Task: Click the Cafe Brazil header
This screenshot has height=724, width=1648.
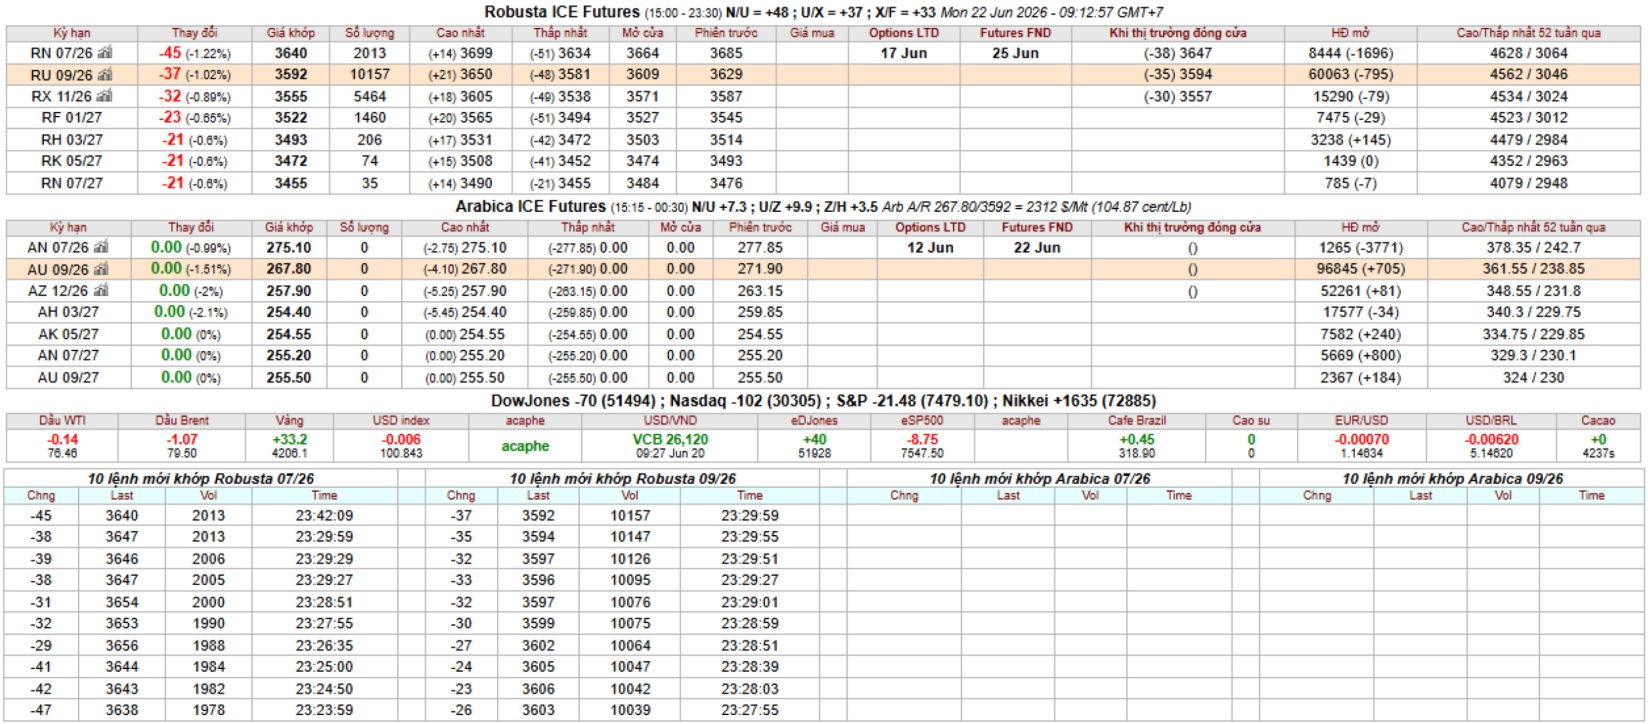Action: tap(1137, 421)
